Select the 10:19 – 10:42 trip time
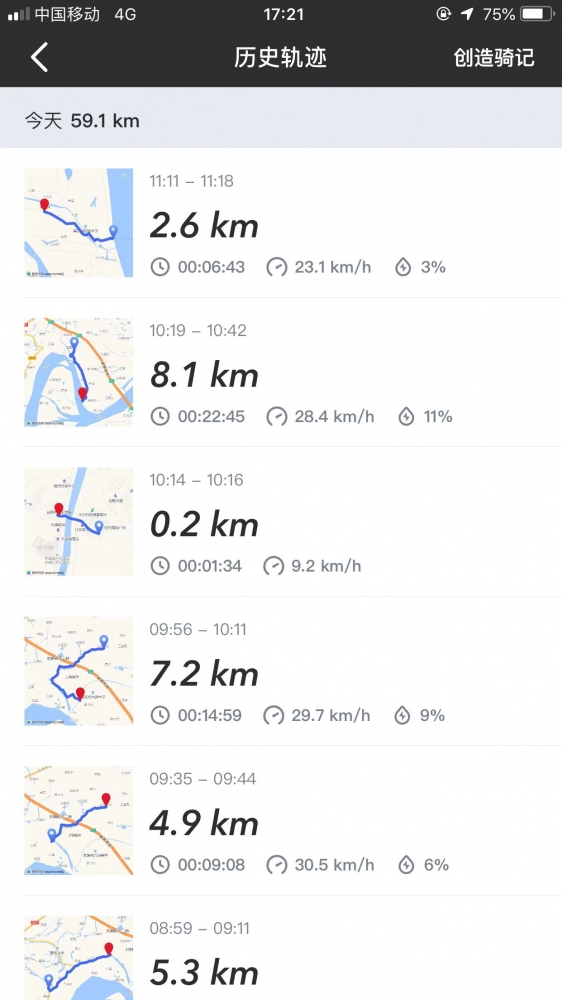562x1000 pixels. coord(198,330)
